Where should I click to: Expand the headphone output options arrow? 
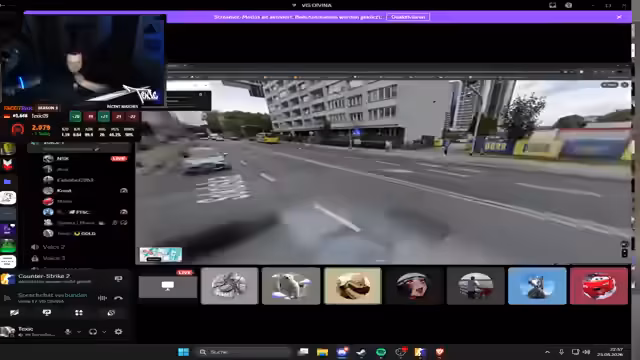pyautogui.click(x=104, y=332)
